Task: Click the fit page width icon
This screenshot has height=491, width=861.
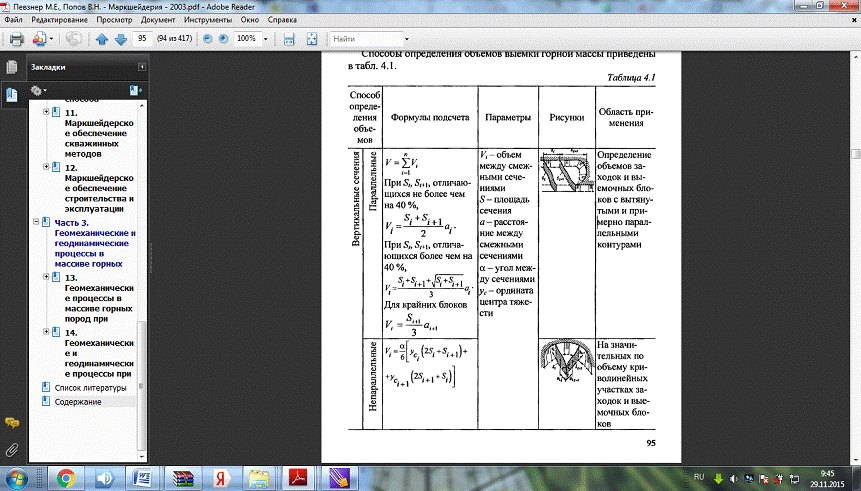Action: (x=288, y=39)
